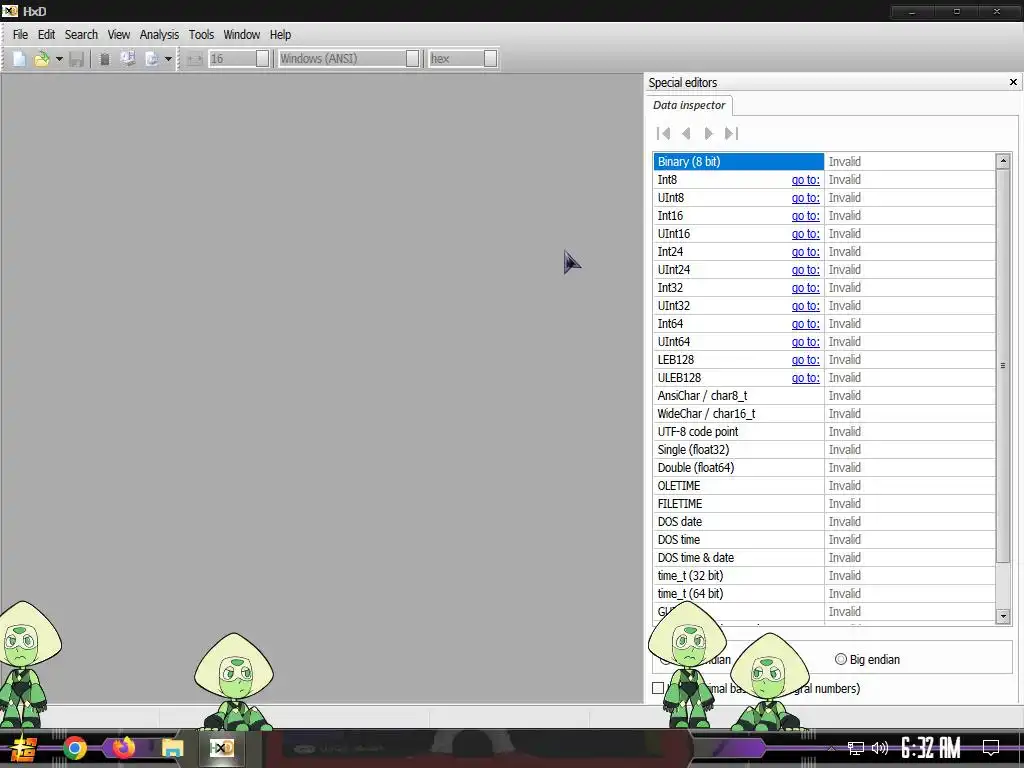Select the Data inspector tab
The height and width of the screenshot is (768, 1024).
click(689, 105)
